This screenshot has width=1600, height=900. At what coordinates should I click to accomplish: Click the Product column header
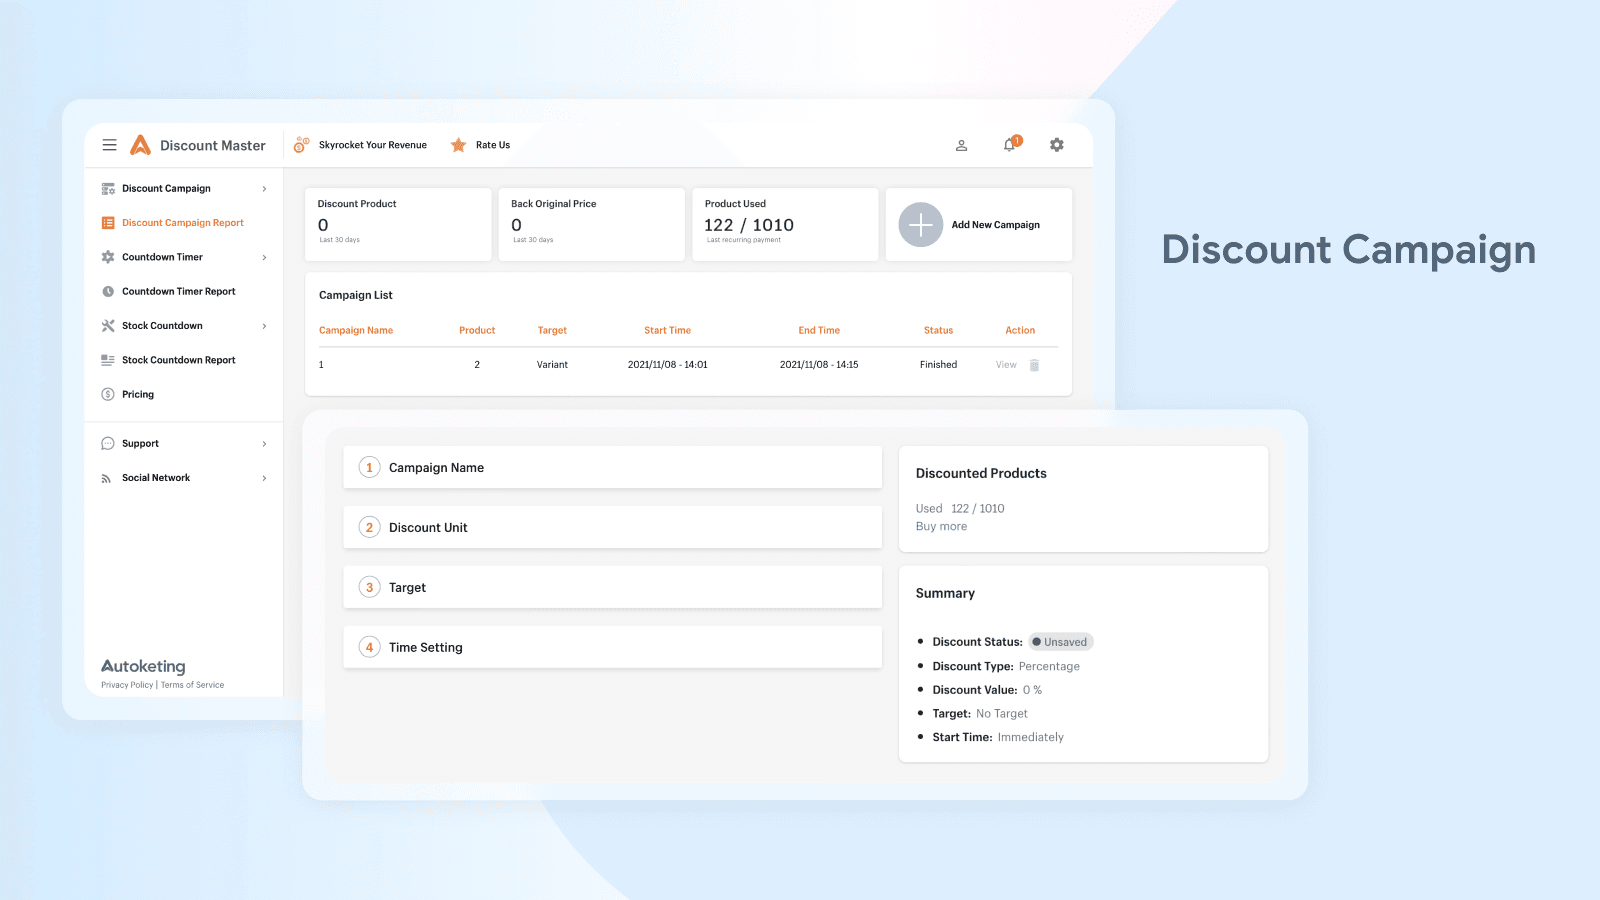point(477,330)
